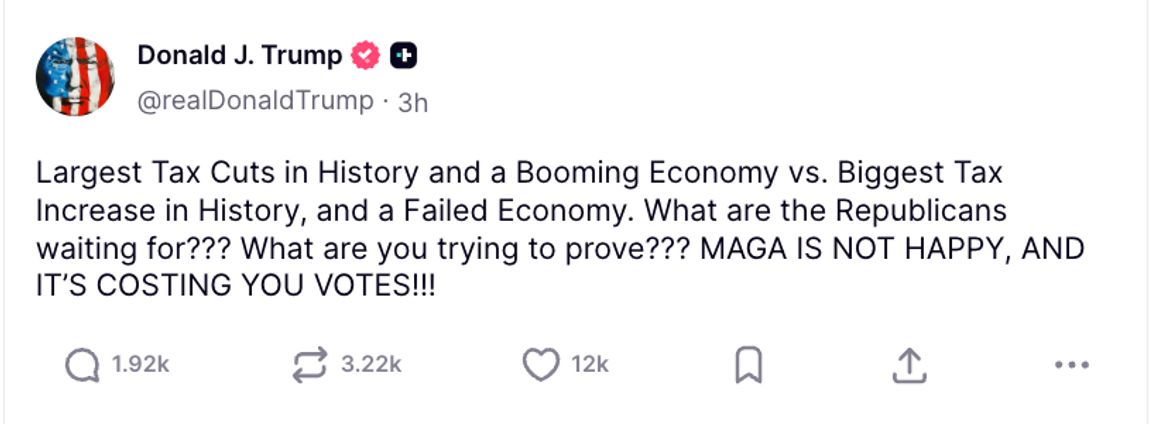Bookmark this post
The height and width of the screenshot is (424, 1152).
(748, 366)
